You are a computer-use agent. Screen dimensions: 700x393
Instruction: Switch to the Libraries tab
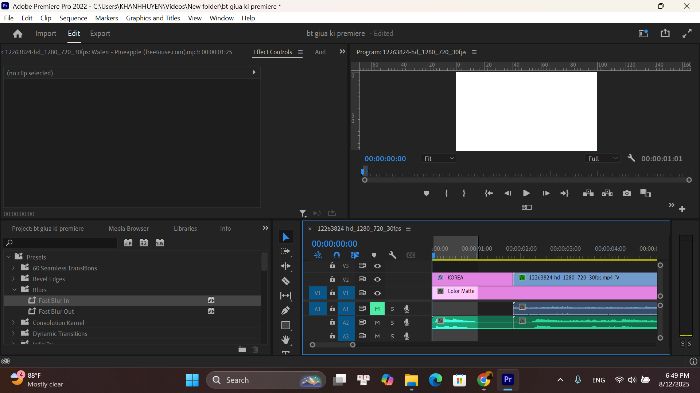(185, 228)
